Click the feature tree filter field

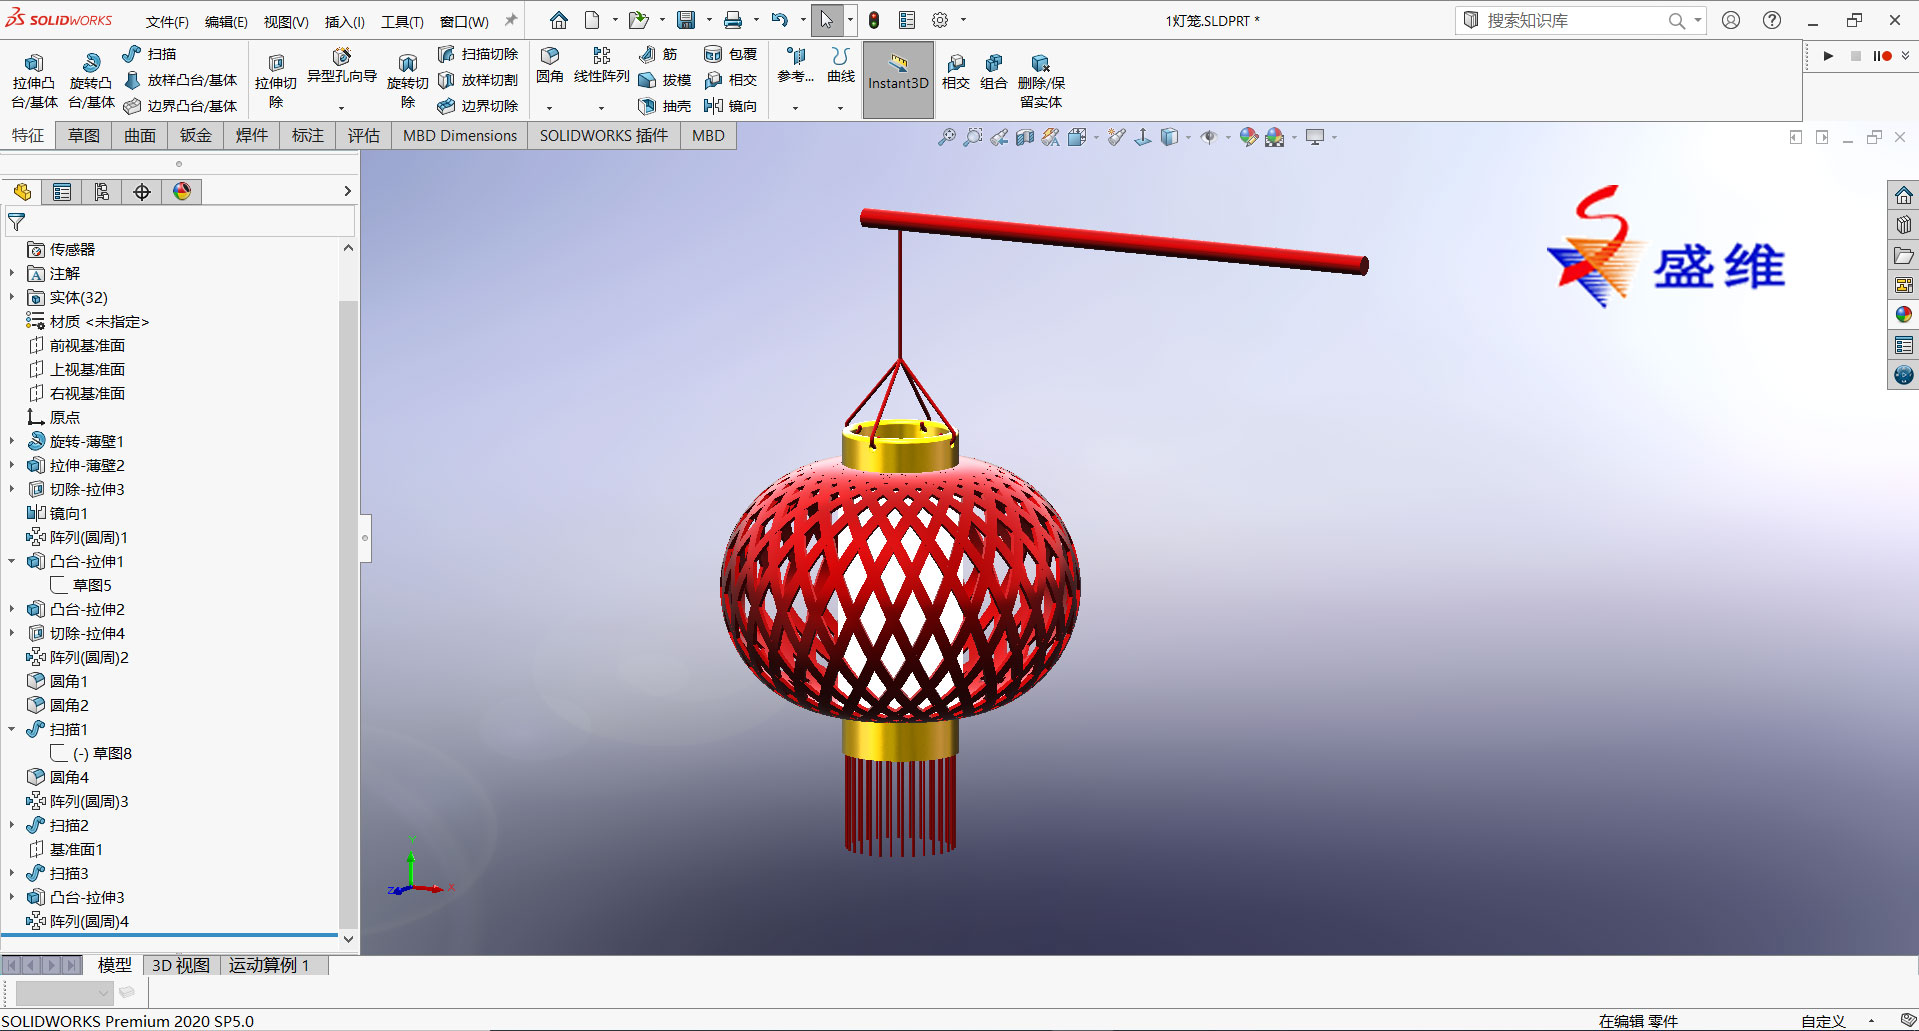click(x=180, y=222)
